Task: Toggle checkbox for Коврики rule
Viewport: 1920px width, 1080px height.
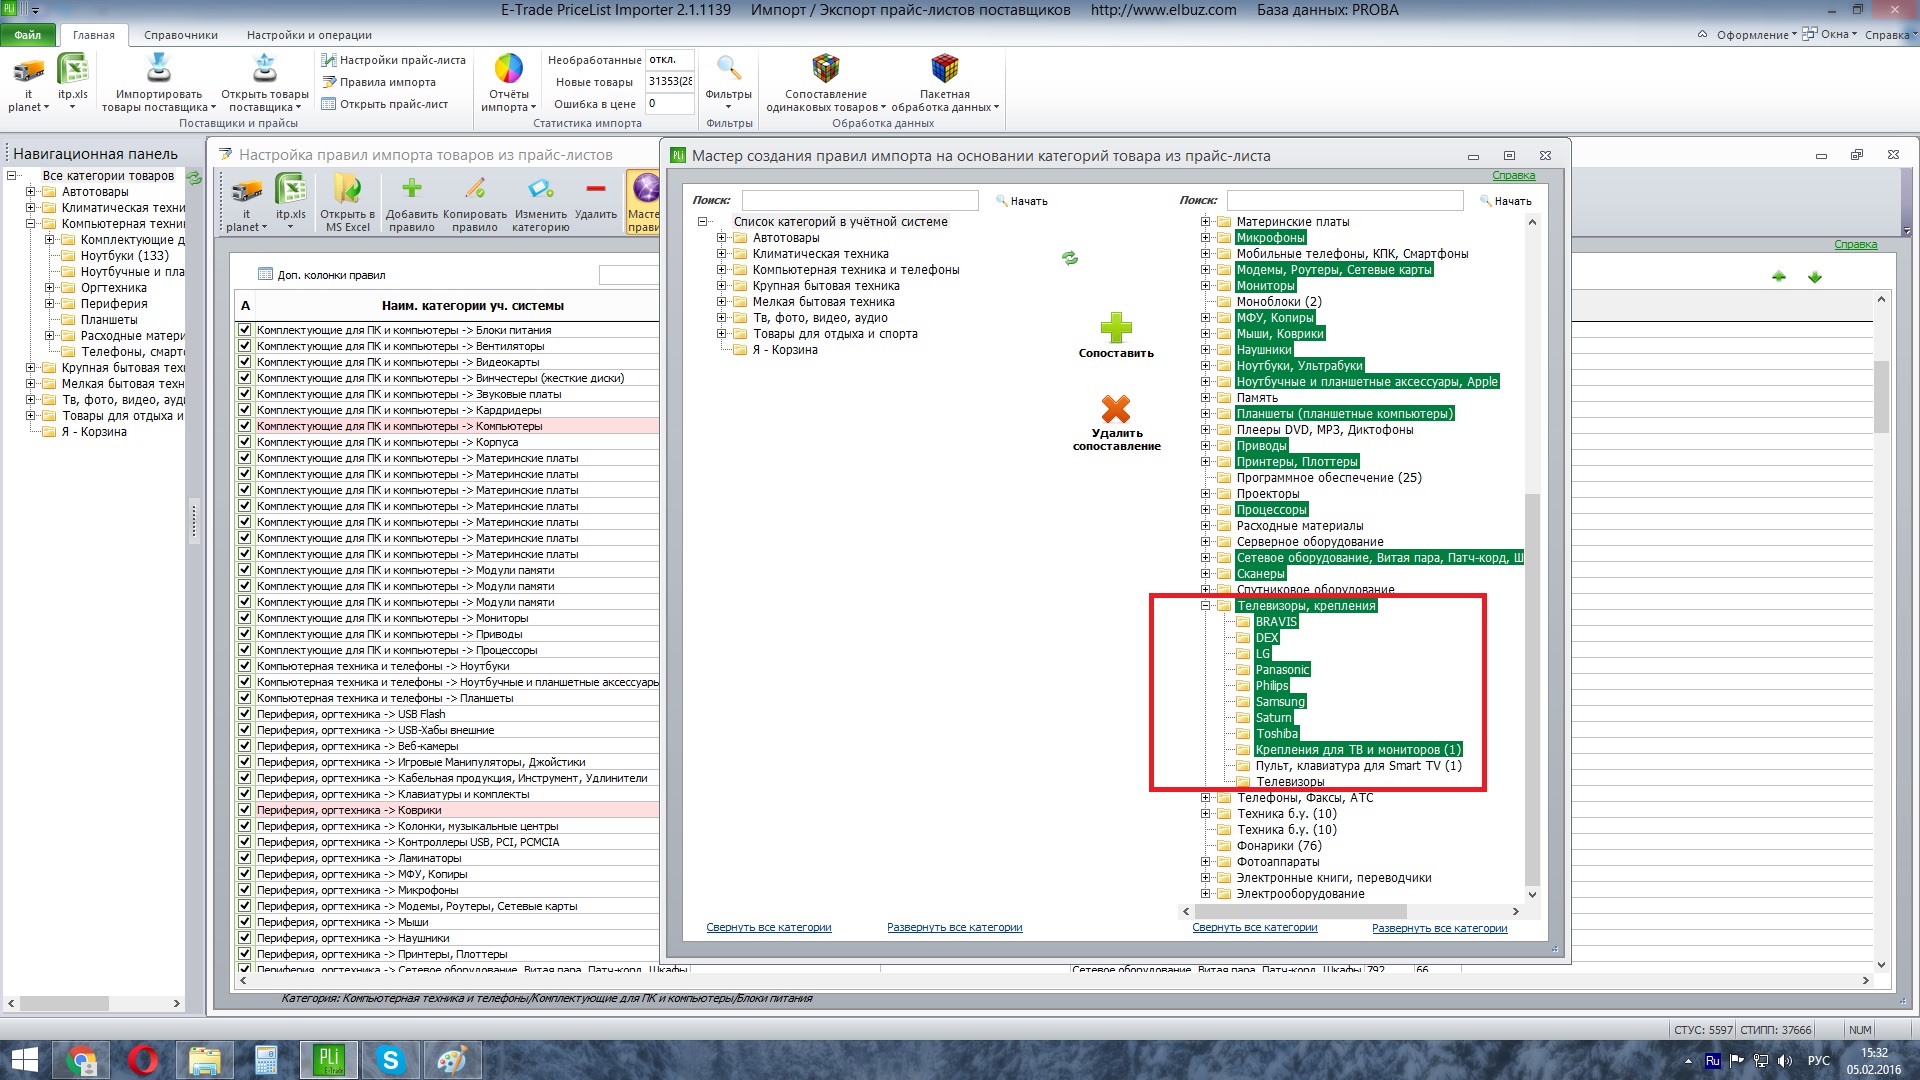Action: tap(245, 810)
